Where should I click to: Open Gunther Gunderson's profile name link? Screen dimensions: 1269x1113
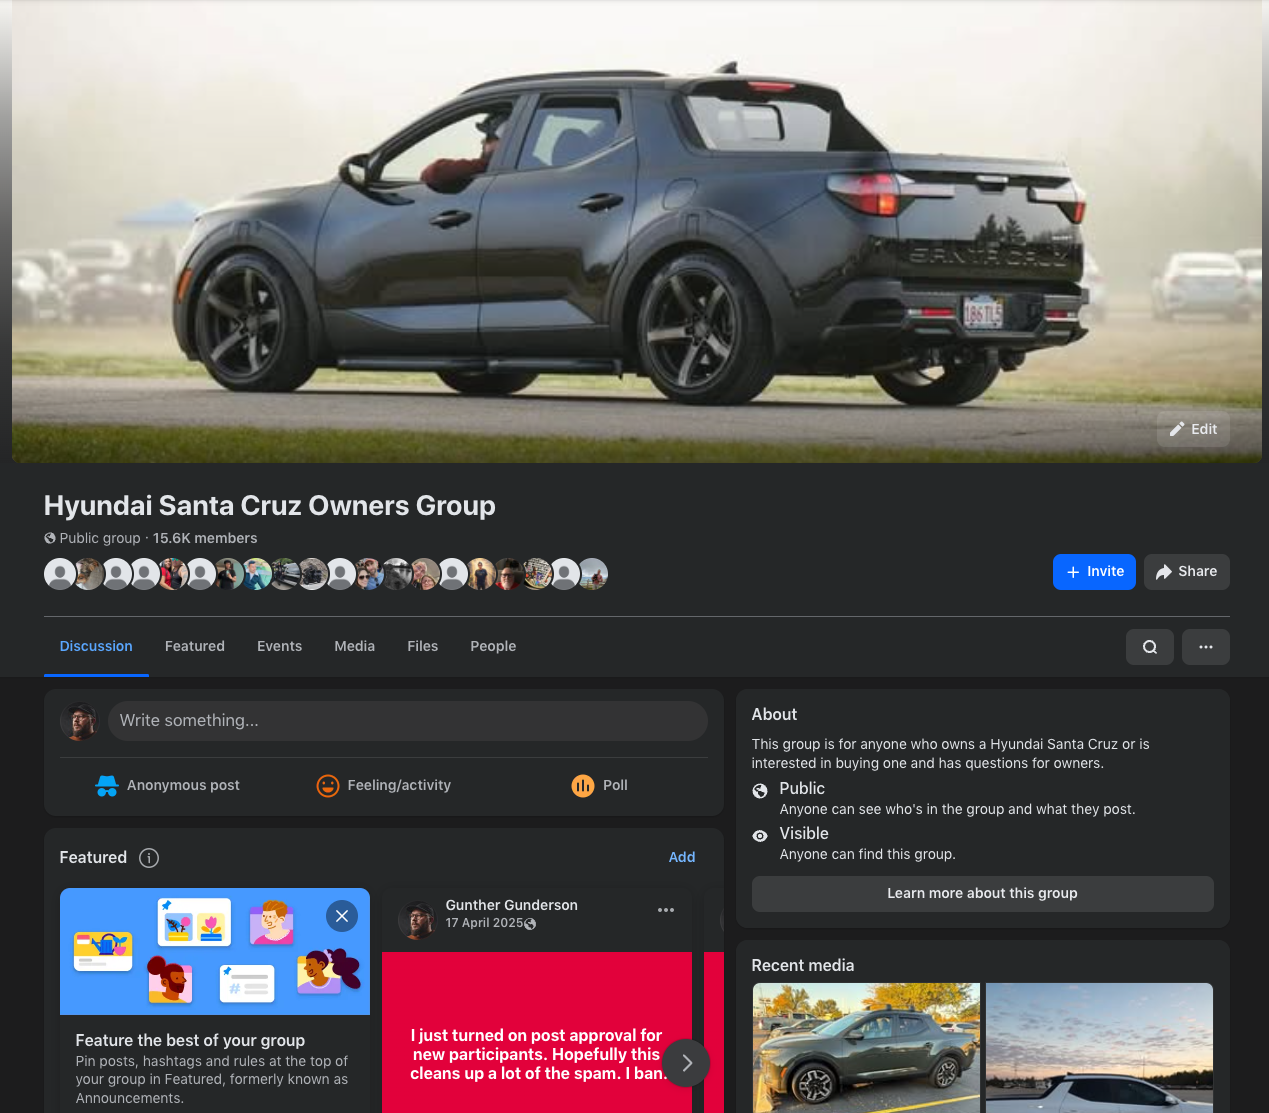(x=512, y=905)
